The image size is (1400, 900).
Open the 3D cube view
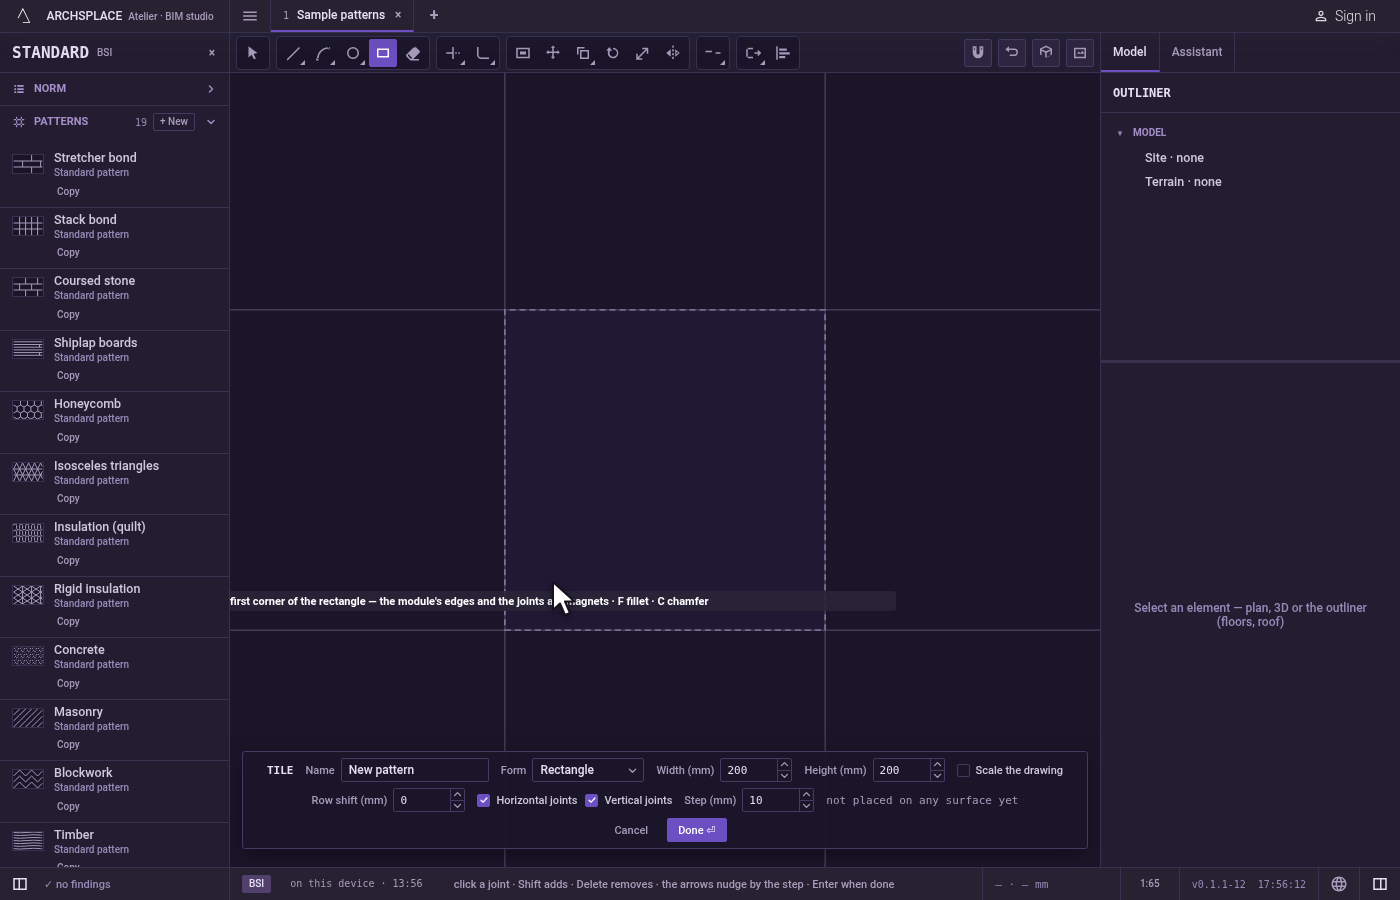tap(1046, 53)
